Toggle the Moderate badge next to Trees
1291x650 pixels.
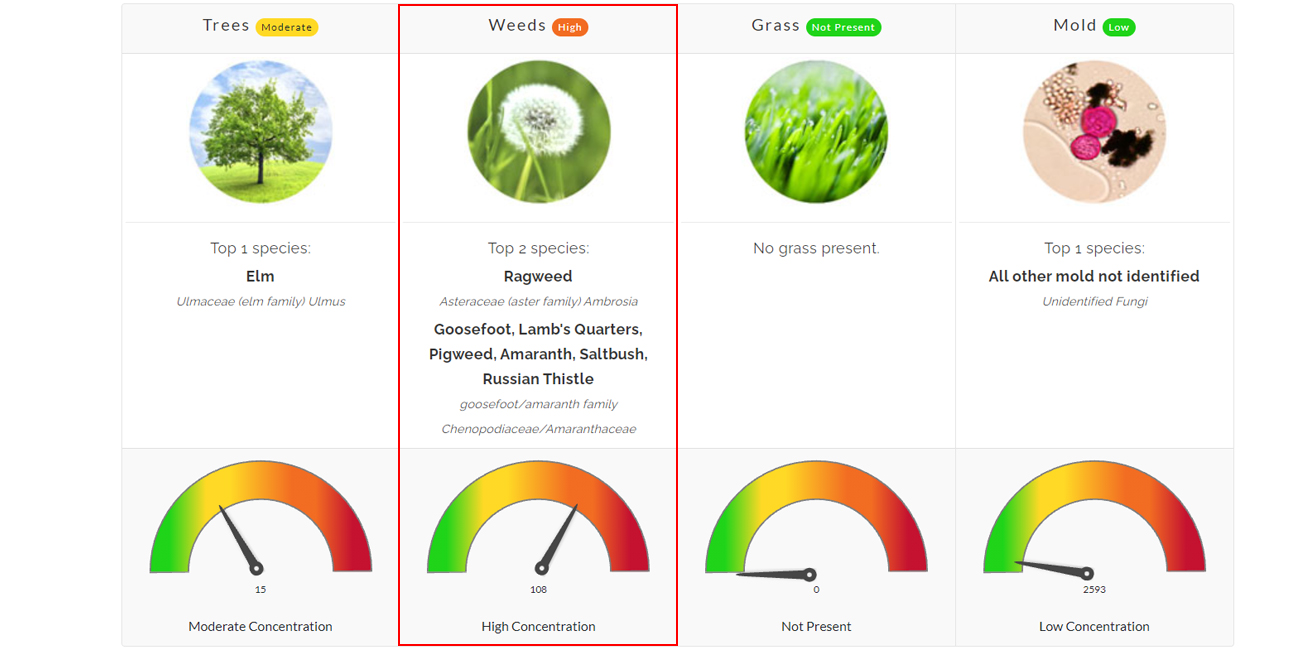[x=287, y=27]
